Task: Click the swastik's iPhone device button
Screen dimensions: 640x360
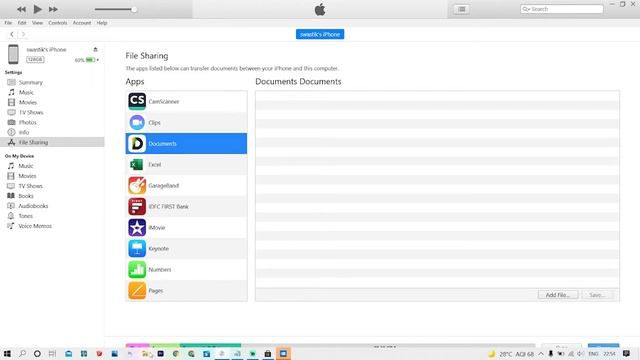Action: pyautogui.click(x=320, y=34)
